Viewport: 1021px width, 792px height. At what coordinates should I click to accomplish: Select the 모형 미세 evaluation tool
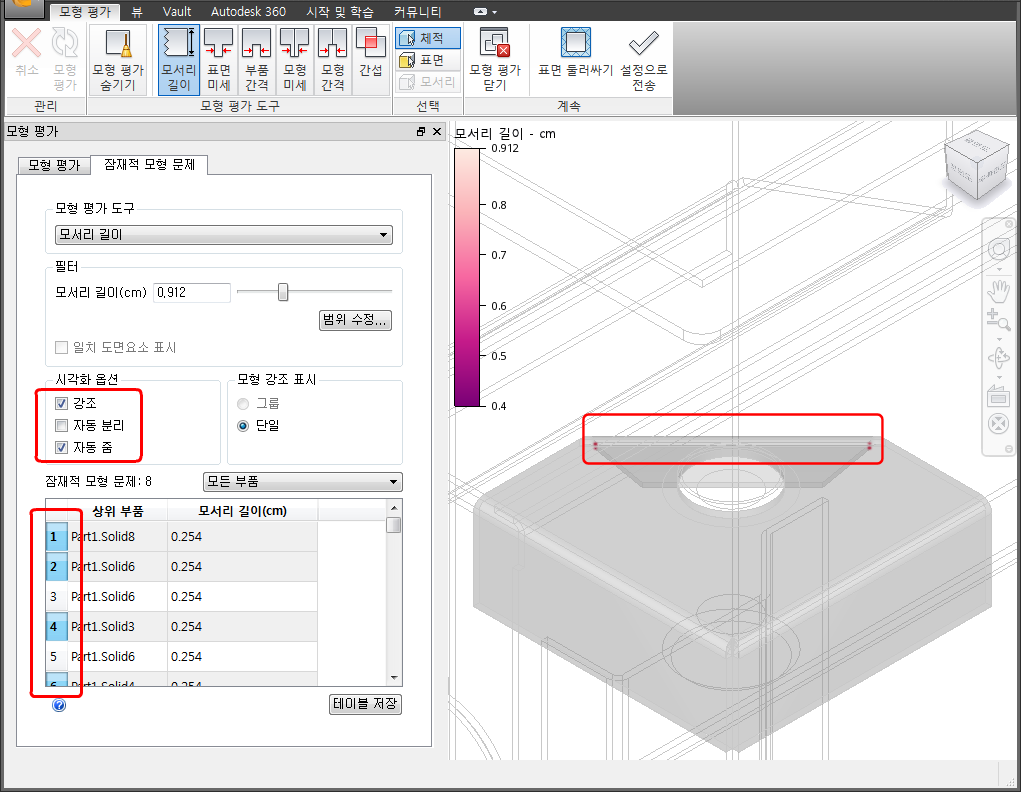(294, 60)
